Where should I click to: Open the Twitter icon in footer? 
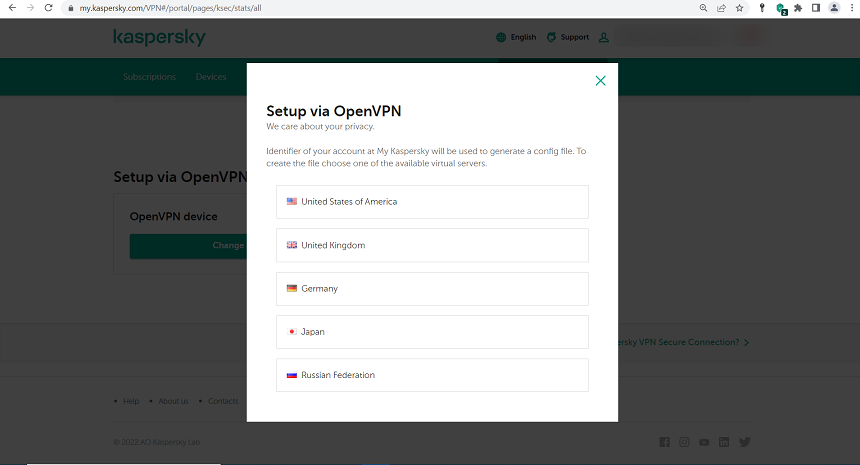pos(744,442)
